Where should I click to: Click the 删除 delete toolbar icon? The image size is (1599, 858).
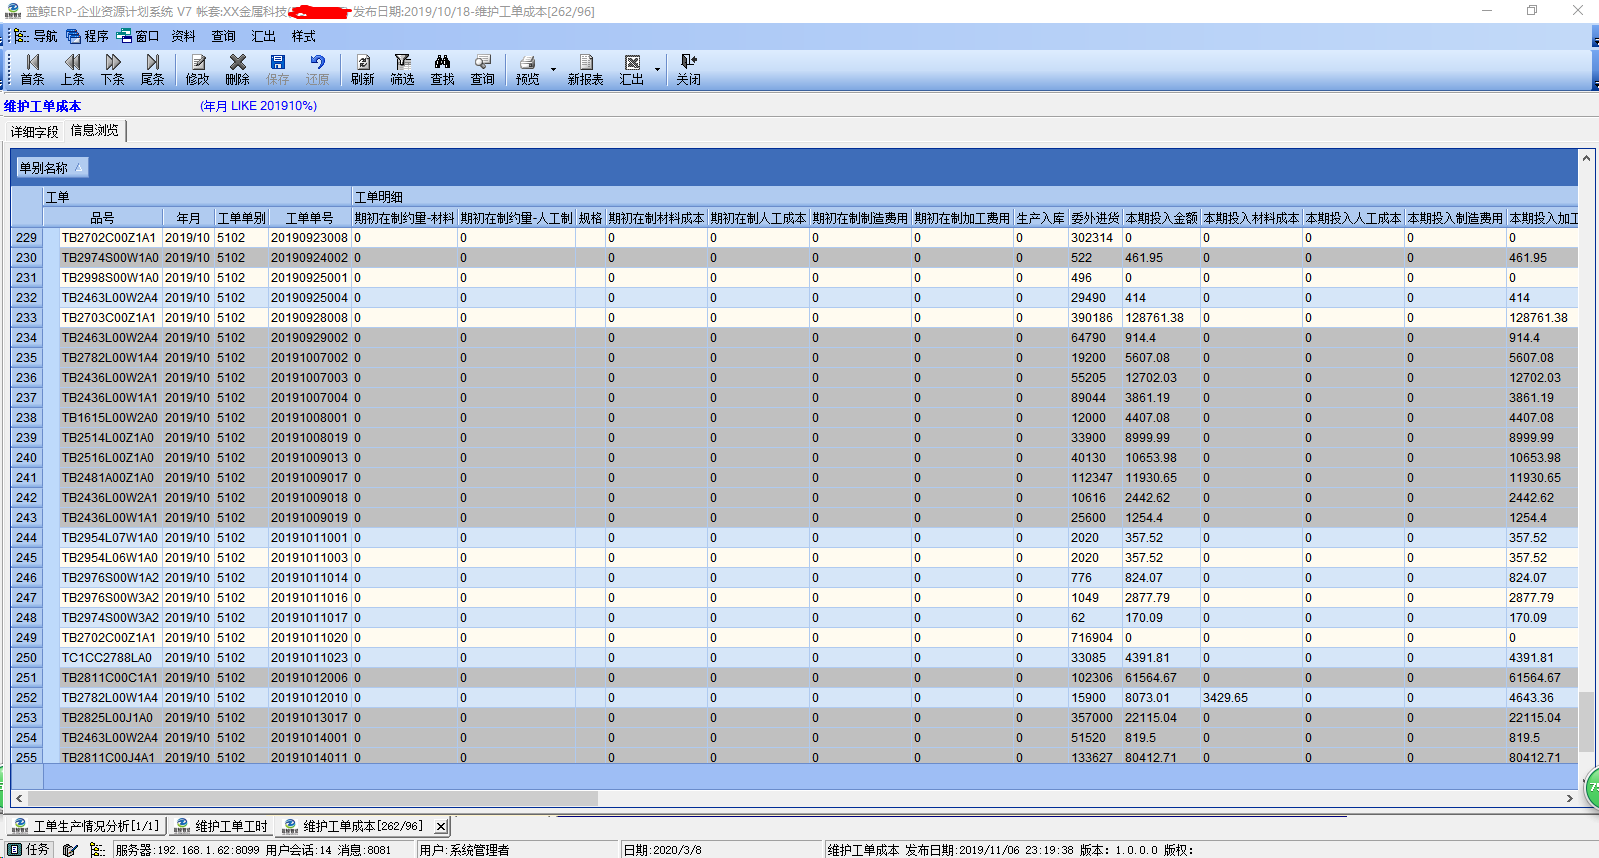[238, 70]
